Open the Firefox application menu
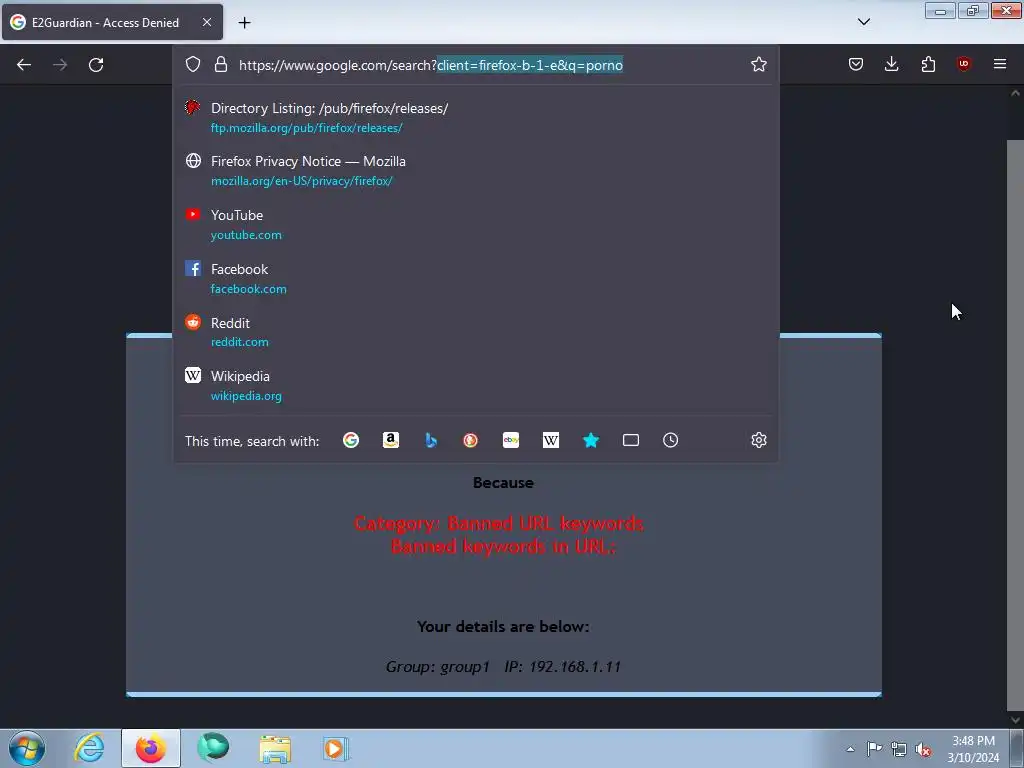Screen dimensions: 1024x768 click(x=1000, y=64)
